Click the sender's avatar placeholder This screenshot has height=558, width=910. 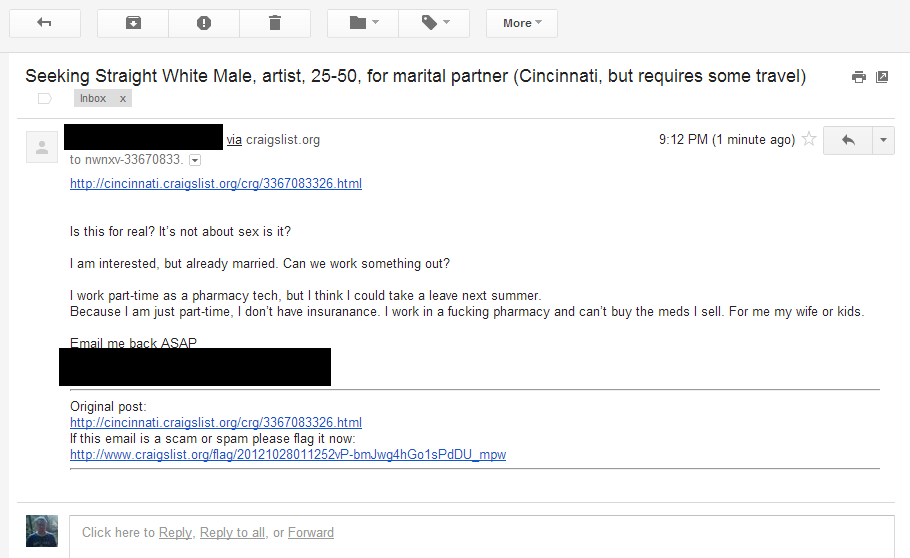pos(42,147)
